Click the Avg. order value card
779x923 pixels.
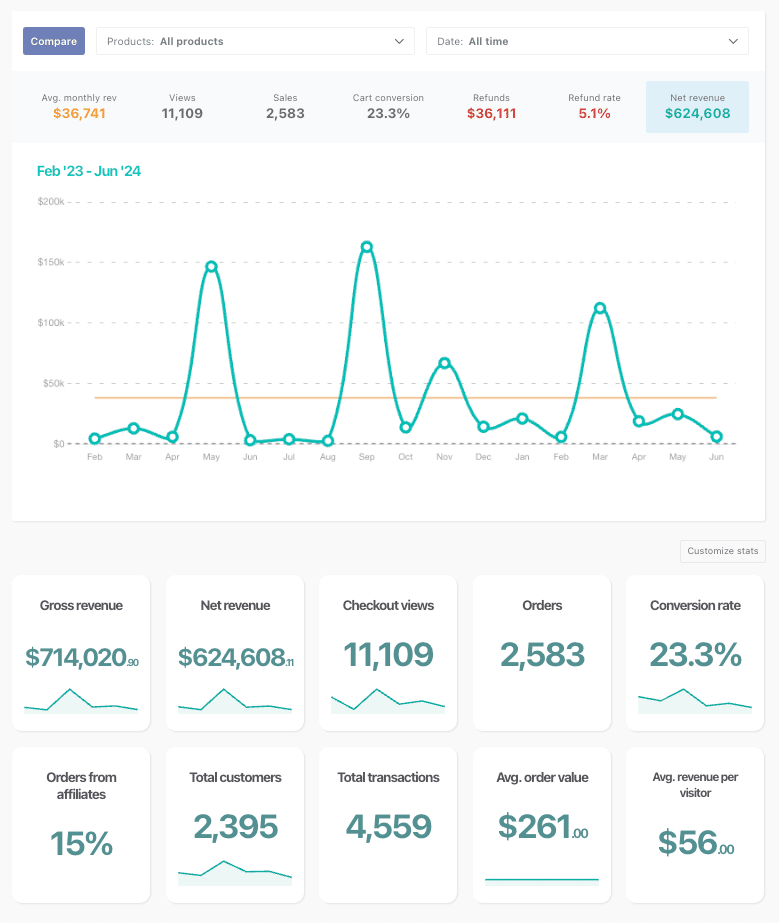click(542, 825)
